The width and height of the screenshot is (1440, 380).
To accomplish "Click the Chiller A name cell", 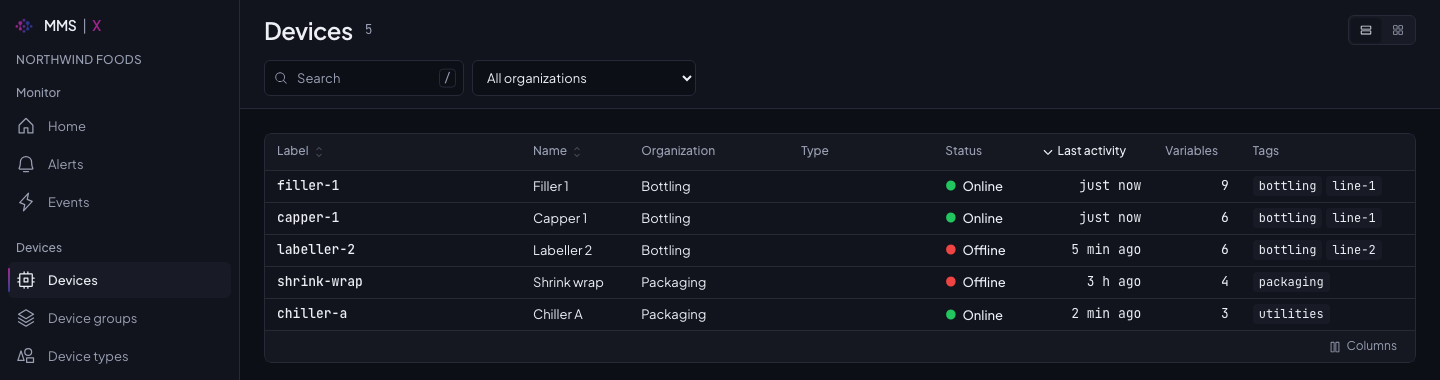I will tap(558, 314).
